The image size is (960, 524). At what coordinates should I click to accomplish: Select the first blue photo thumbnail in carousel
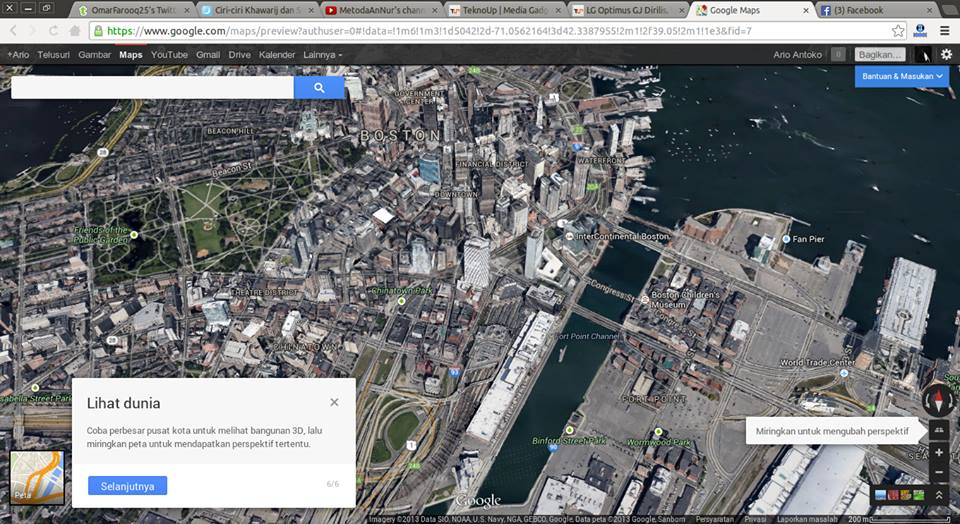point(880,495)
